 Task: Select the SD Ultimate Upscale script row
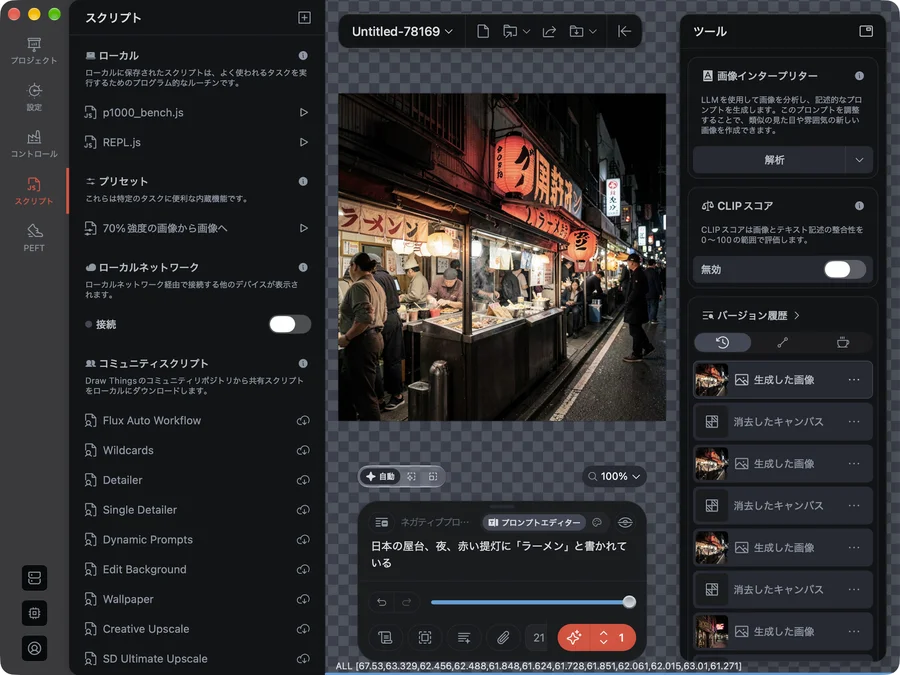[197, 659]
